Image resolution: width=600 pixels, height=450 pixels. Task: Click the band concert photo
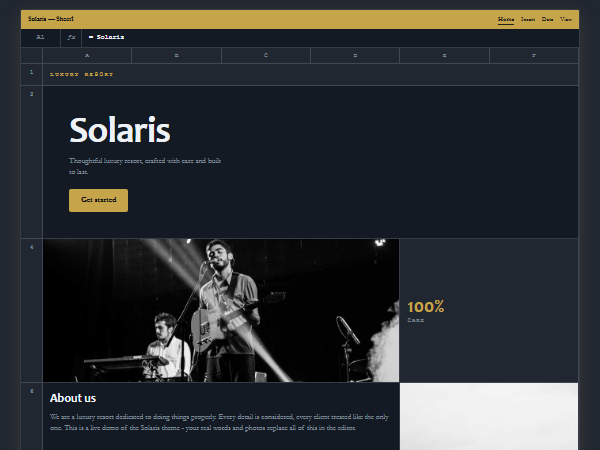click(221, 310)
